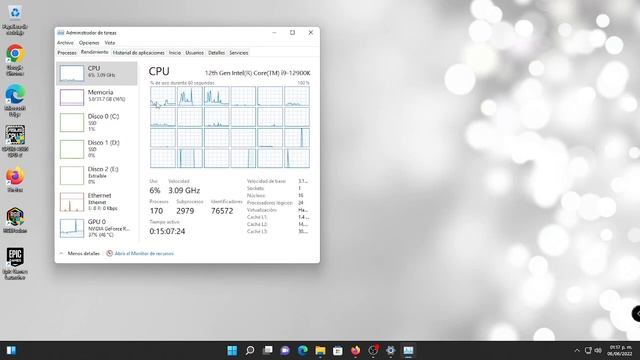The height and width of the screenshot is (360, 640).
Task: Switch to the Usuarios tab
Action: [x=194, y=53]
